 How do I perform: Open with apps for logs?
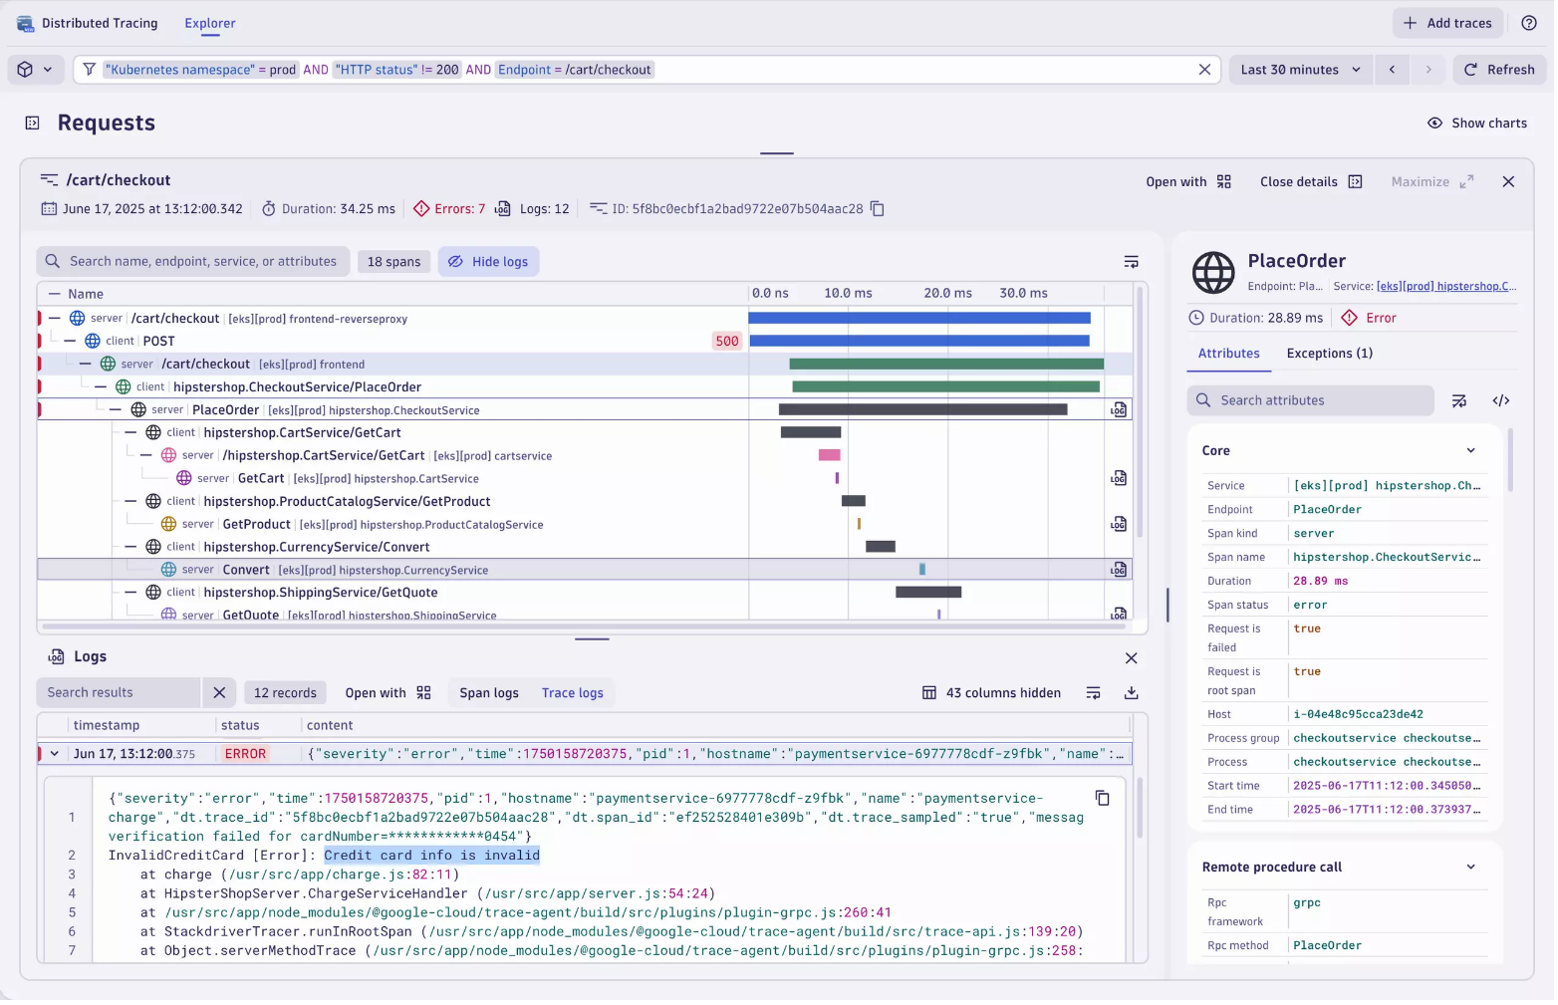389,694
